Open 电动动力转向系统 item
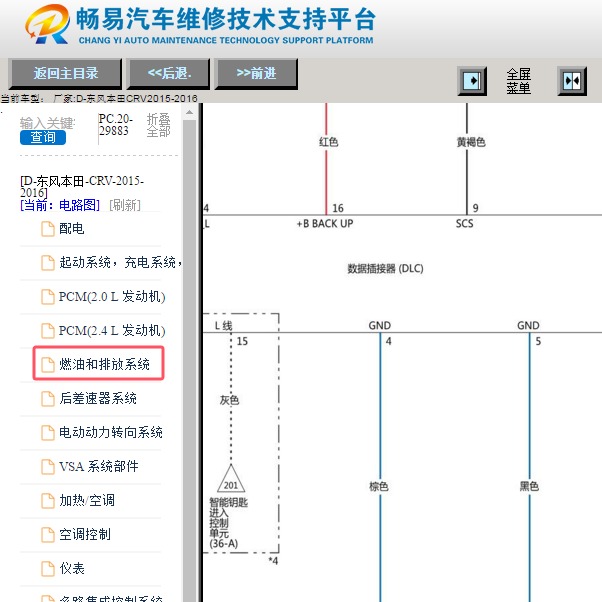This screenshot has width=602, height=602. 111,432
